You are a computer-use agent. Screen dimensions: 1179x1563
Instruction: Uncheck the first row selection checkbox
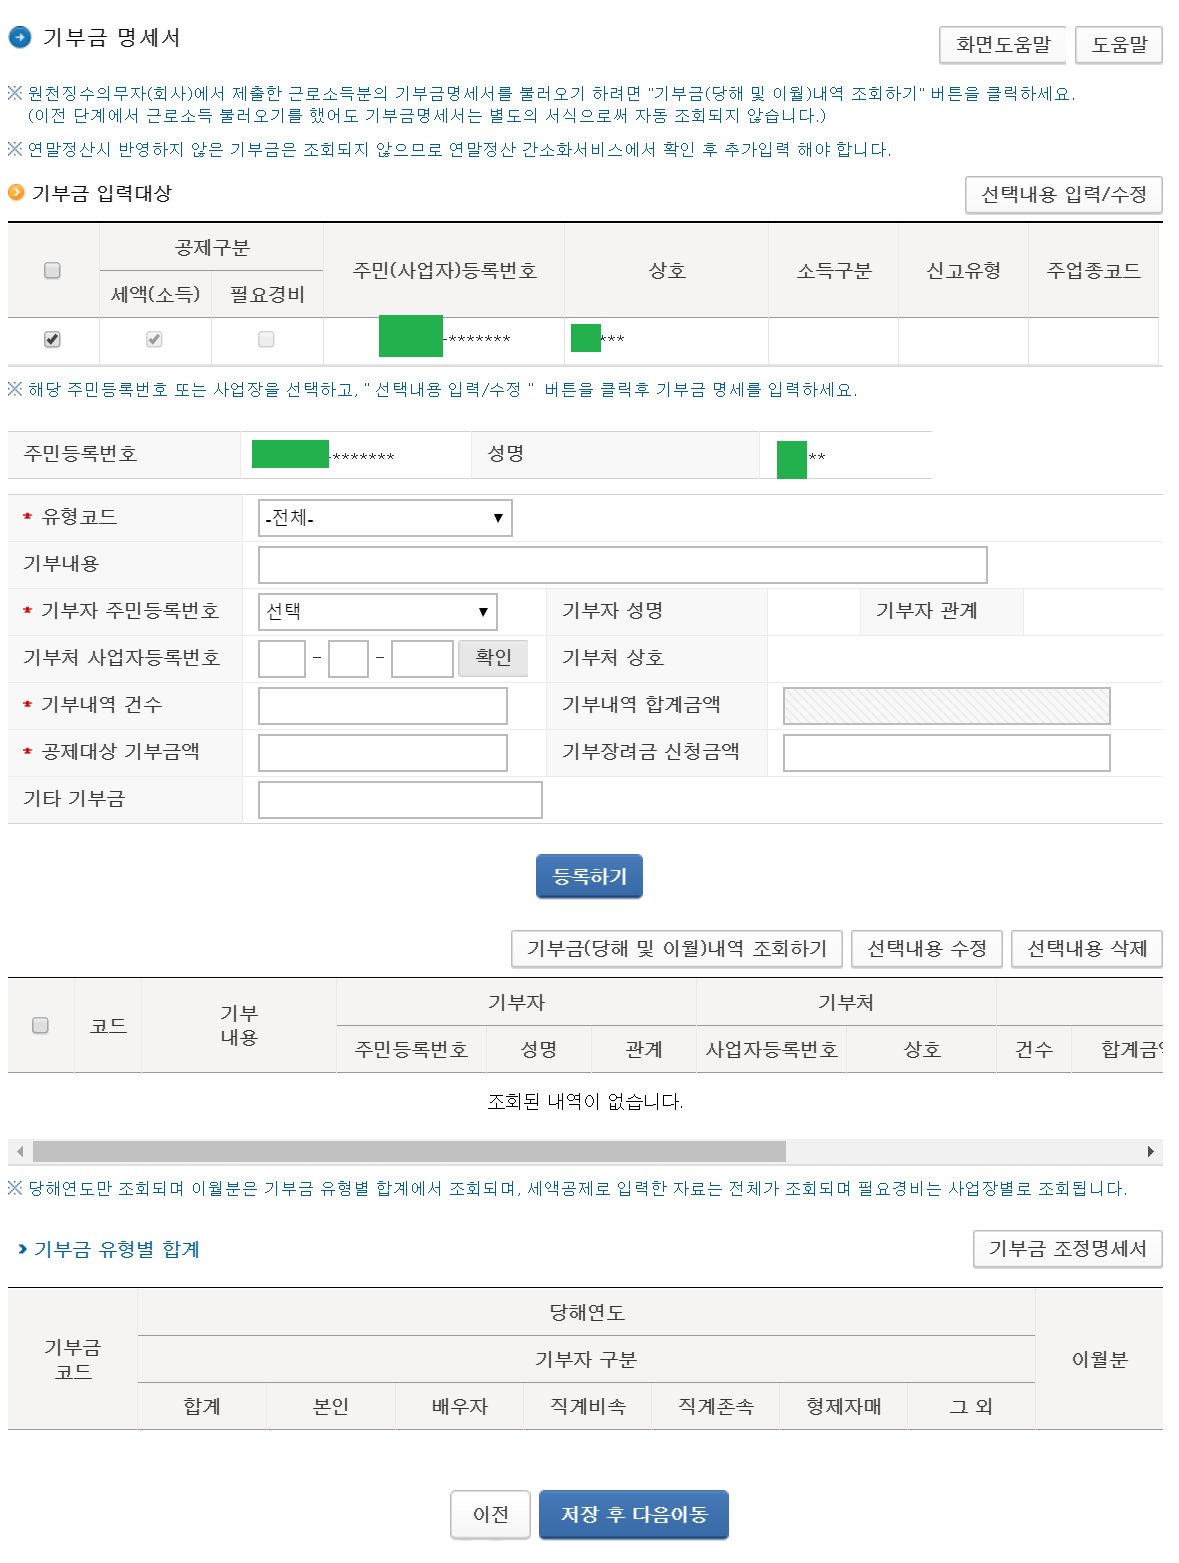tap(52, 340)
